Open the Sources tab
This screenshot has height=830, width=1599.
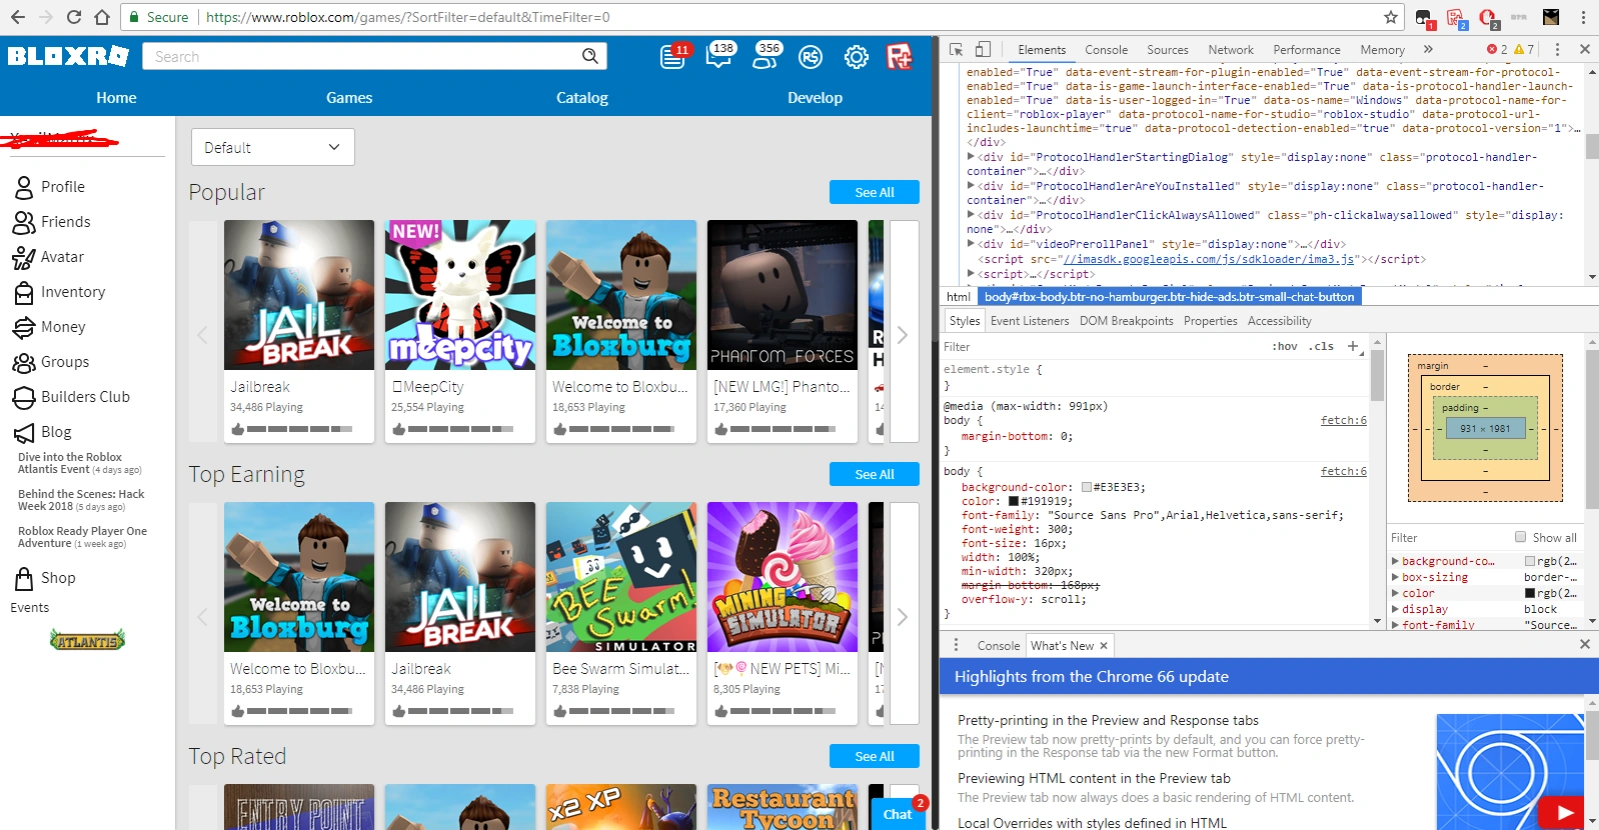click(1167, 50)
